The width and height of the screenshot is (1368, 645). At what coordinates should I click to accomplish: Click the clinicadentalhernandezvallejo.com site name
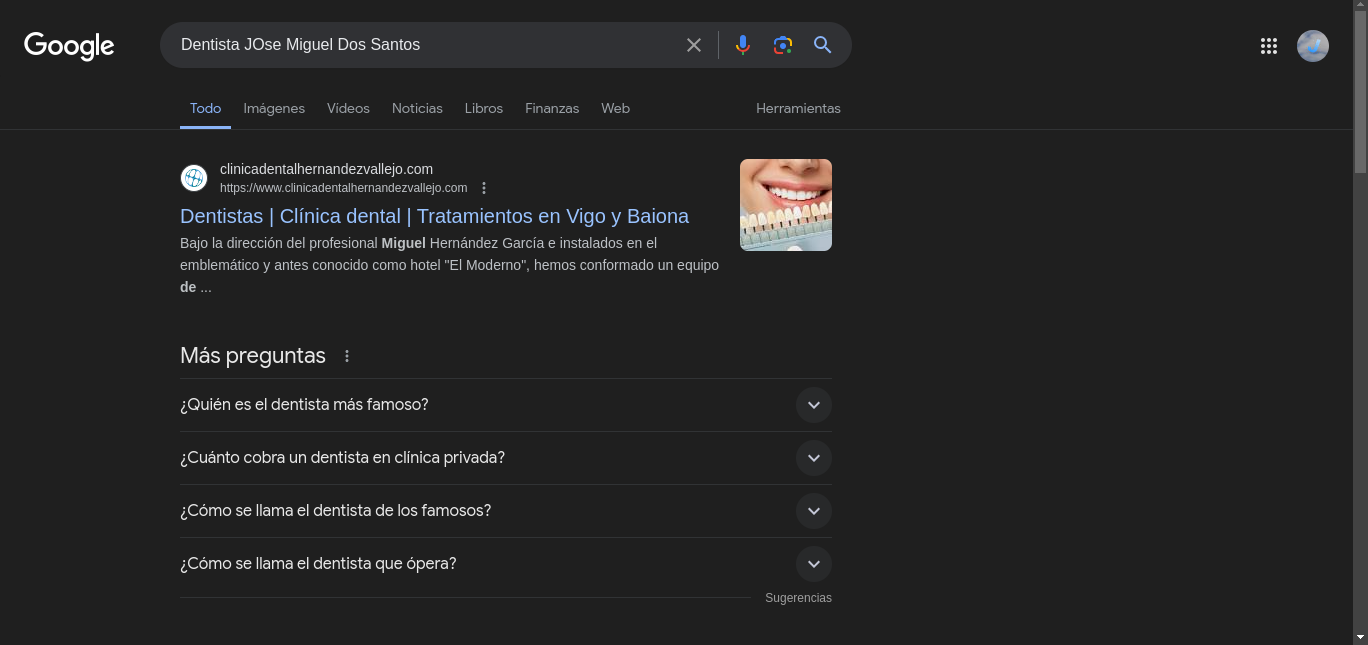[x=326, y=169]
